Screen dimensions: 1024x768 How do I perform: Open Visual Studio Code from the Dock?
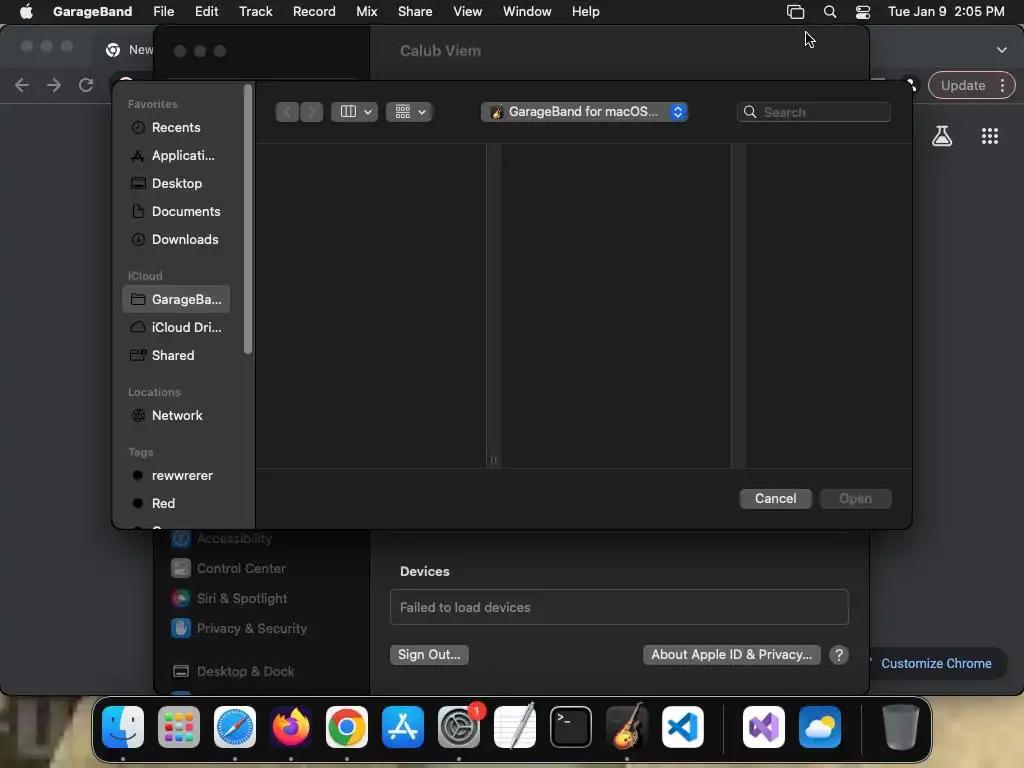682,727
